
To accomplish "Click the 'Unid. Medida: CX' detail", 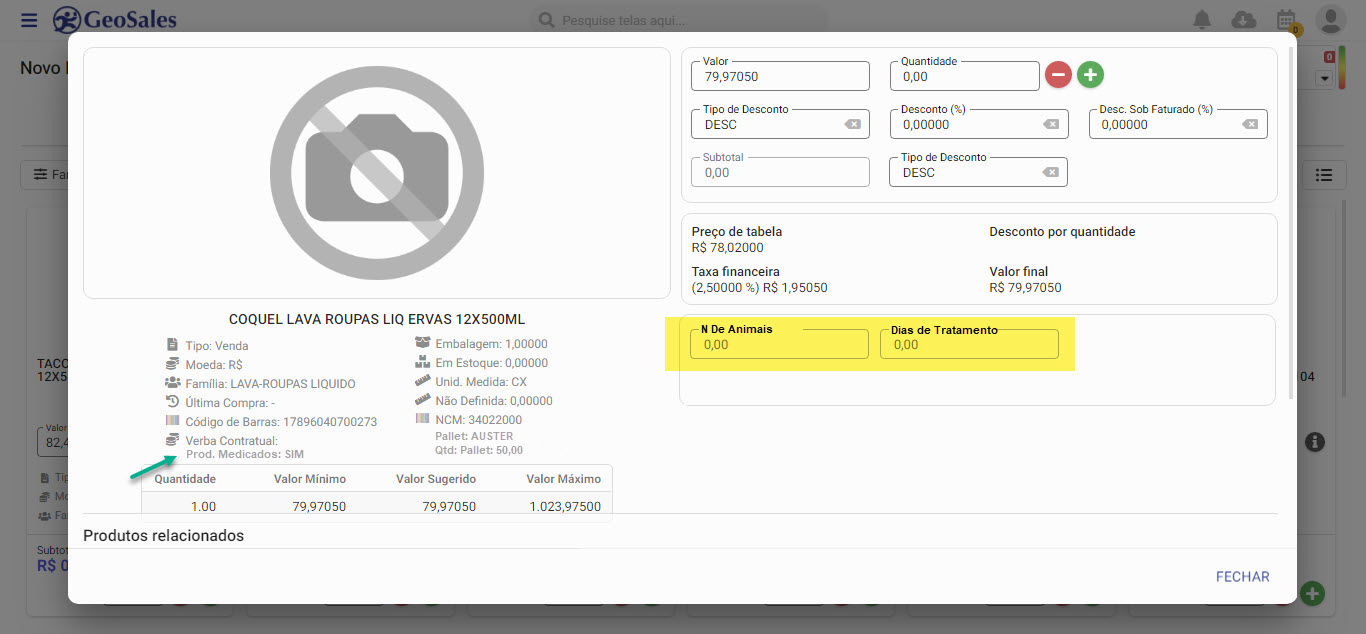I will tap(481, 382).
